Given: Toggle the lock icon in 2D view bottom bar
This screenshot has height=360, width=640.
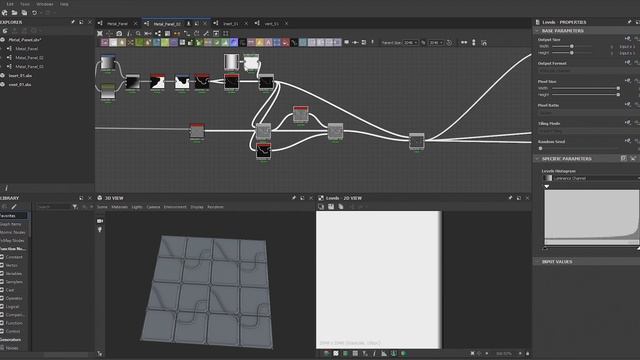Looking at the screenshot, I should pos(527,353).
